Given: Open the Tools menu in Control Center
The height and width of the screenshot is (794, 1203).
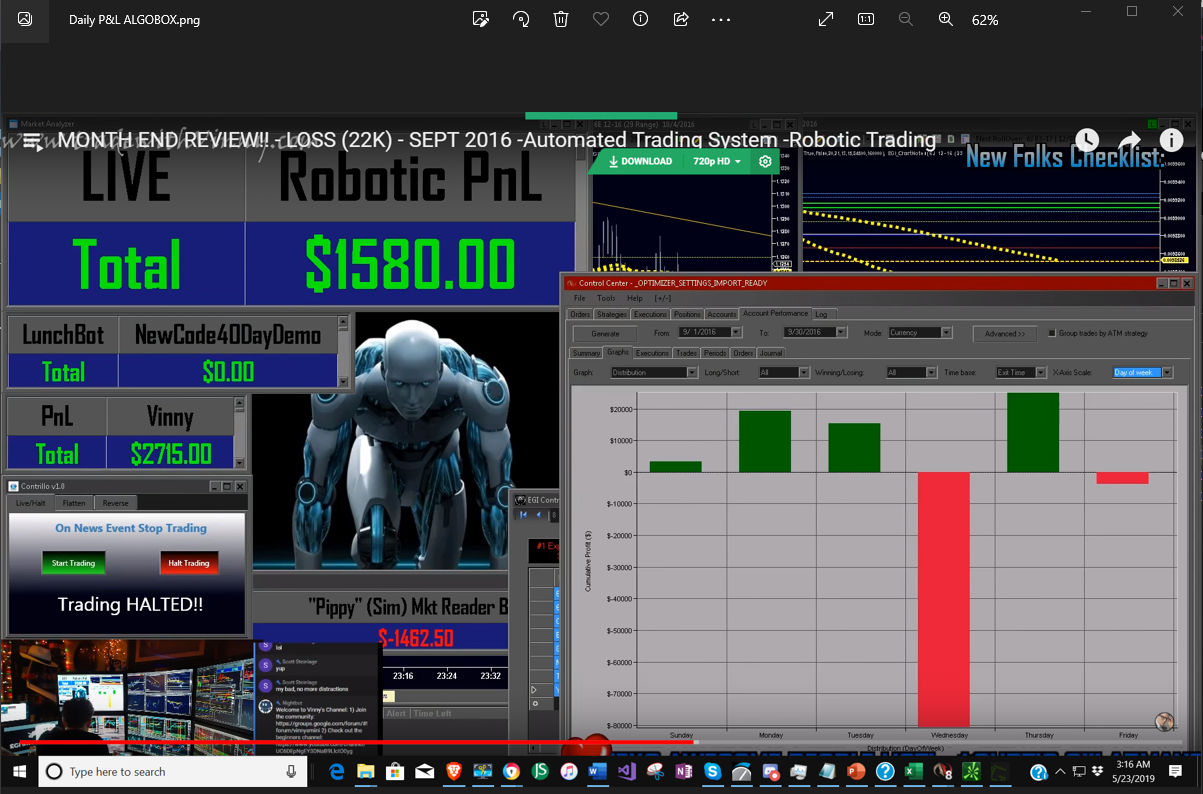Looking at the screenshot, I should click(x=606, y=298).
